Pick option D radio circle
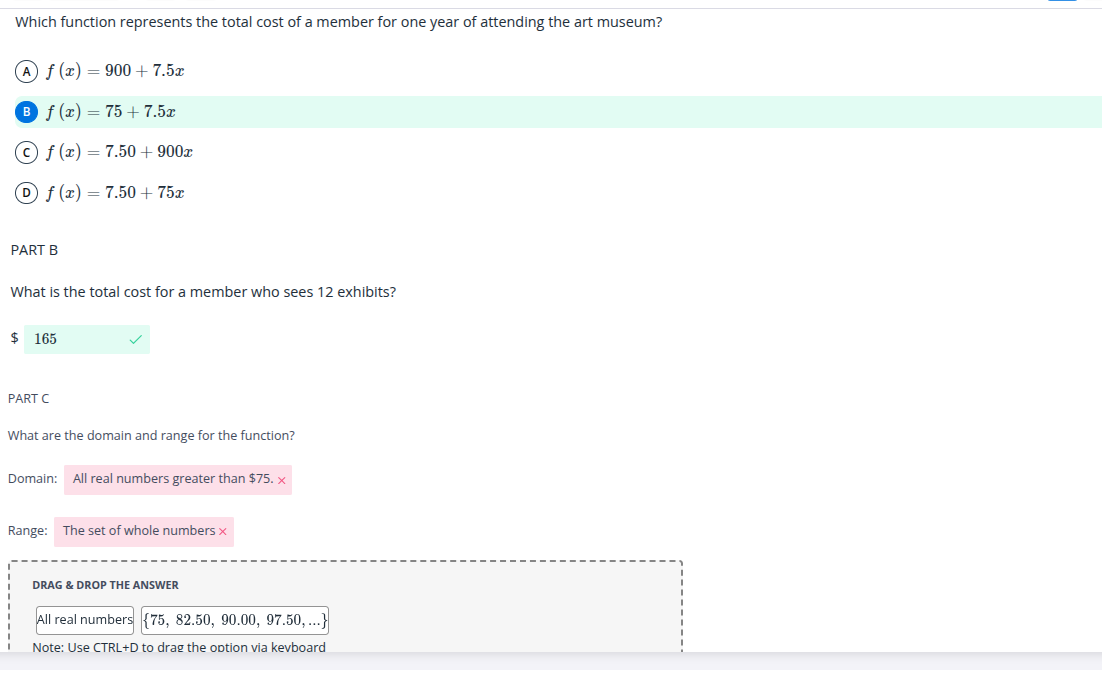 coord(23,192)
